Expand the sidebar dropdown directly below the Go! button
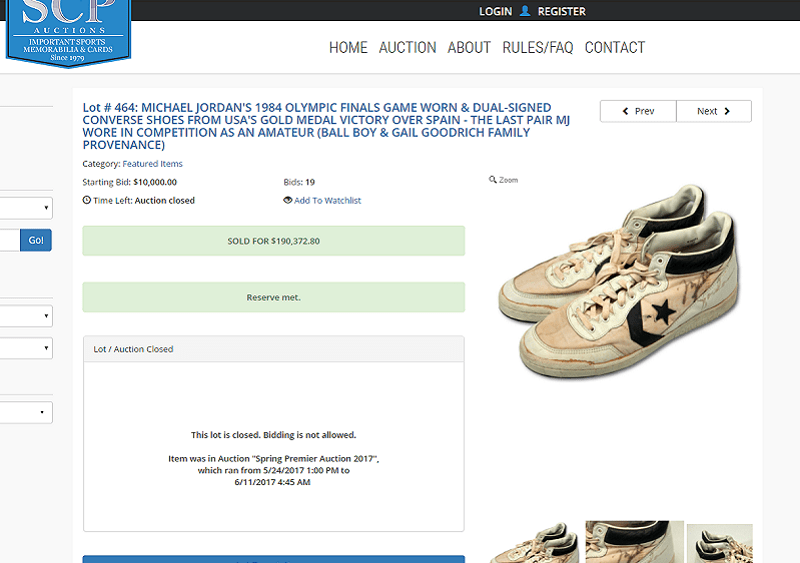Image resolution: width=800 pixels, height=563 pixels. click(x=26, y=316)
